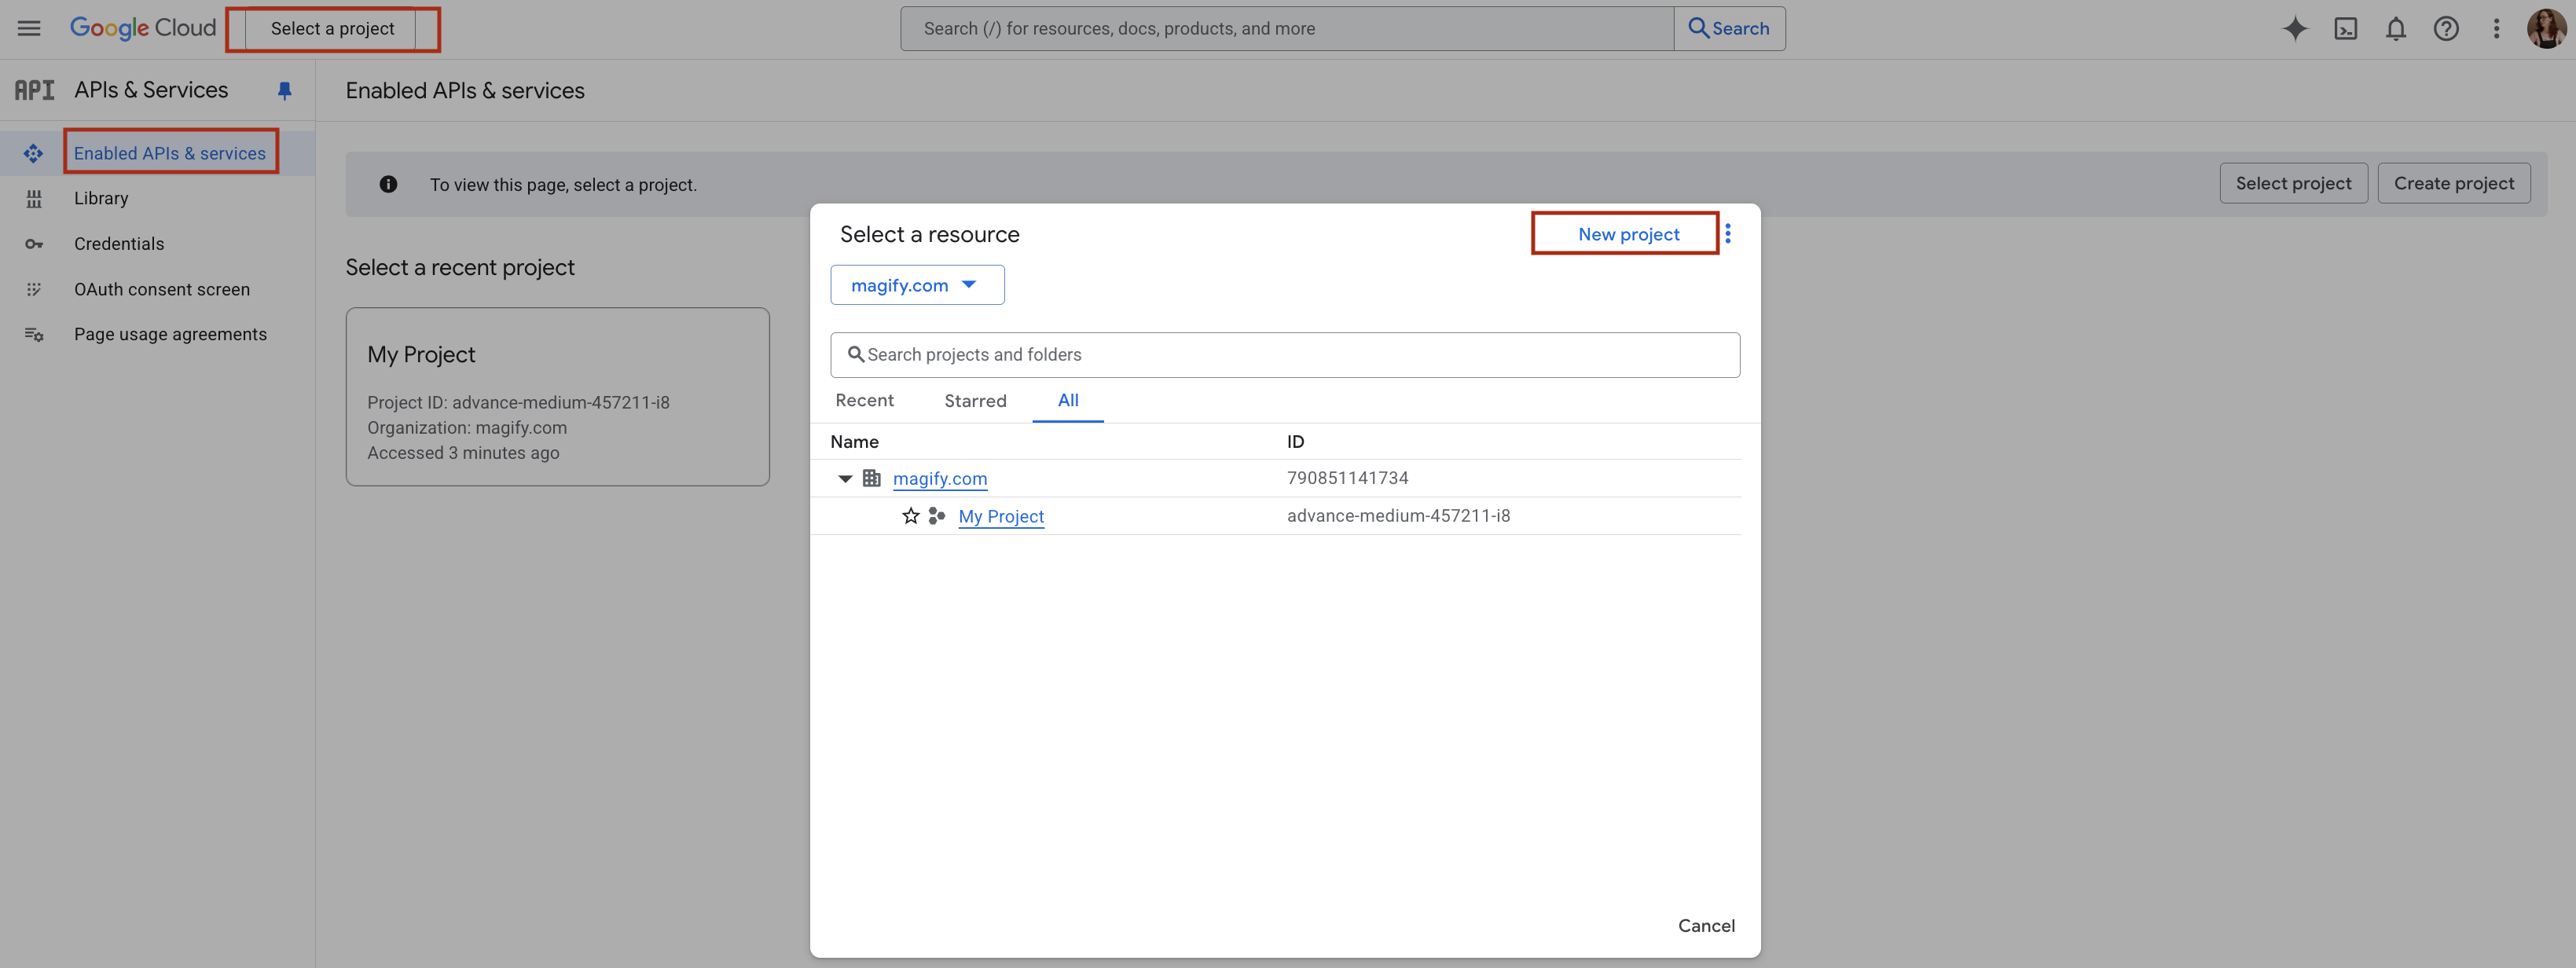Click the Gemini AI sparkle icon
This screenshot has width=2576, height=968.
[2295, 29]
